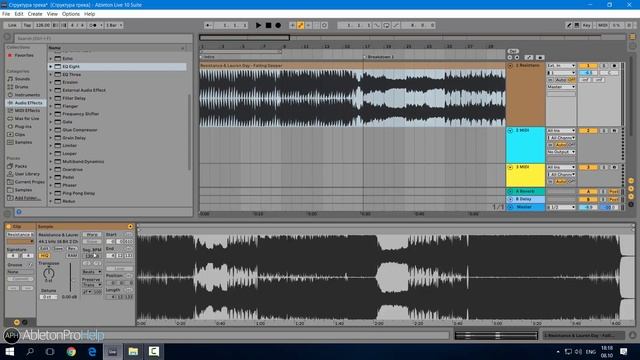640x360 pixels.
Task: Click the clip gain slider
Action: (x=70, y=279)
